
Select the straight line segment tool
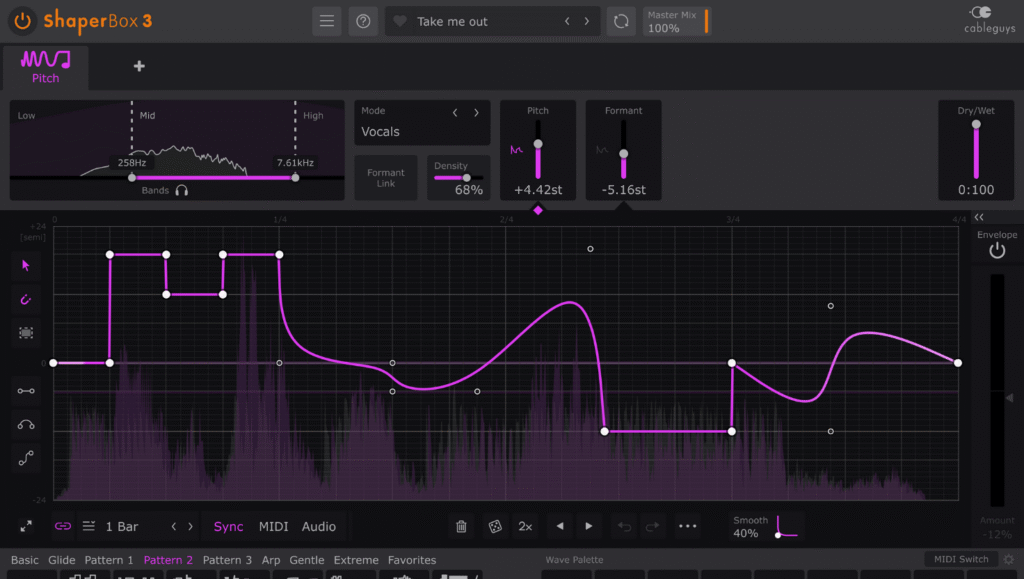(x=26, y=391)
